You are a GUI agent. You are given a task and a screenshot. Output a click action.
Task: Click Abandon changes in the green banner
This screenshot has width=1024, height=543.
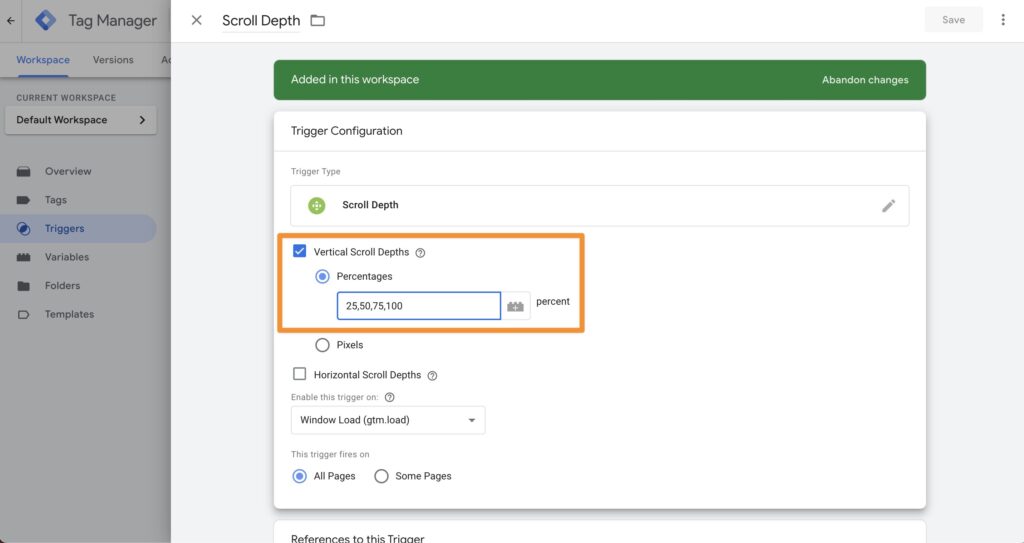(x=865, y=80)
